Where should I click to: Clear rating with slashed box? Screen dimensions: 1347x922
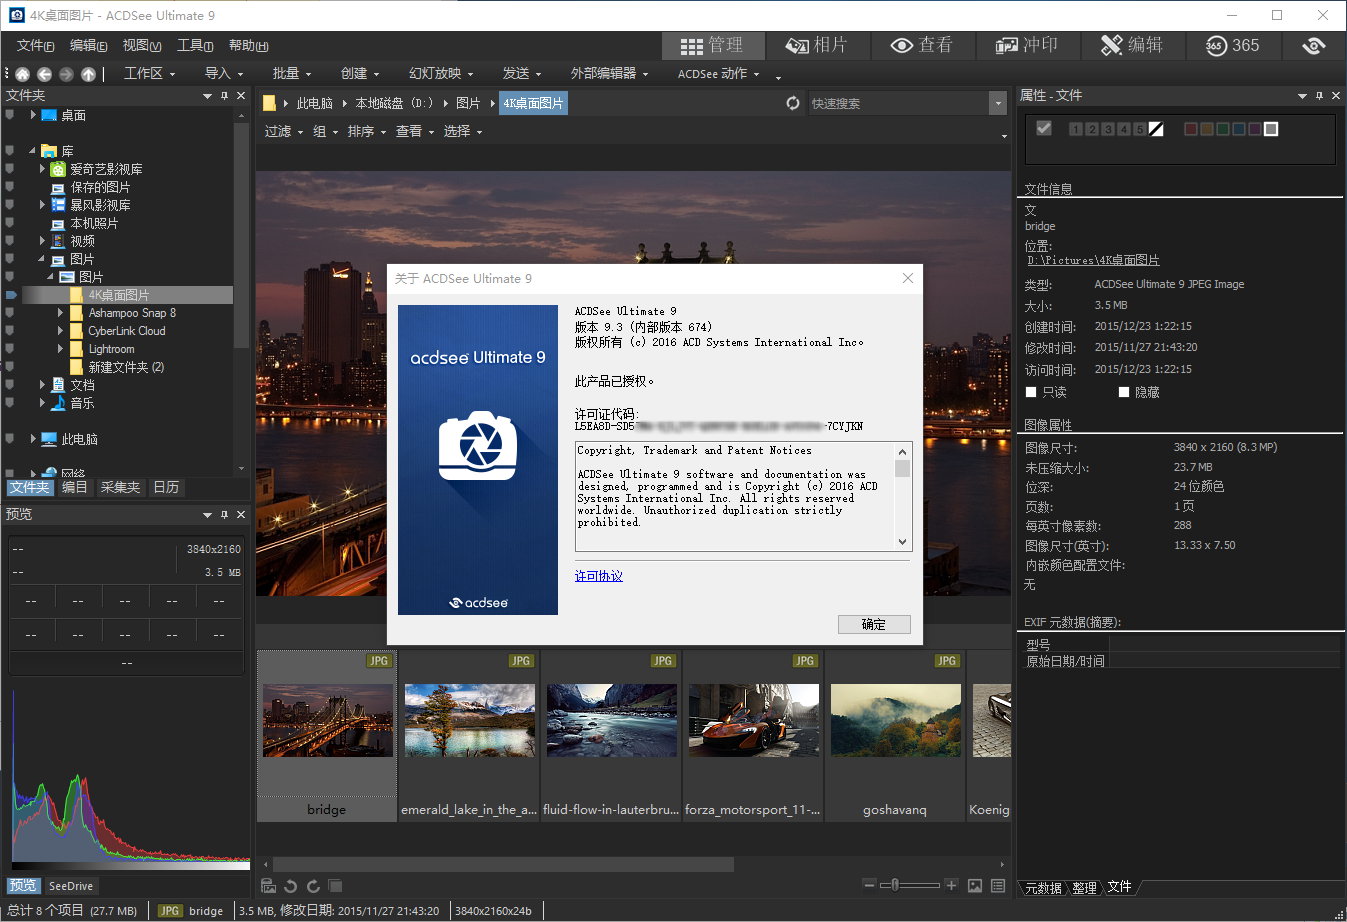[x=1156, y=129]
